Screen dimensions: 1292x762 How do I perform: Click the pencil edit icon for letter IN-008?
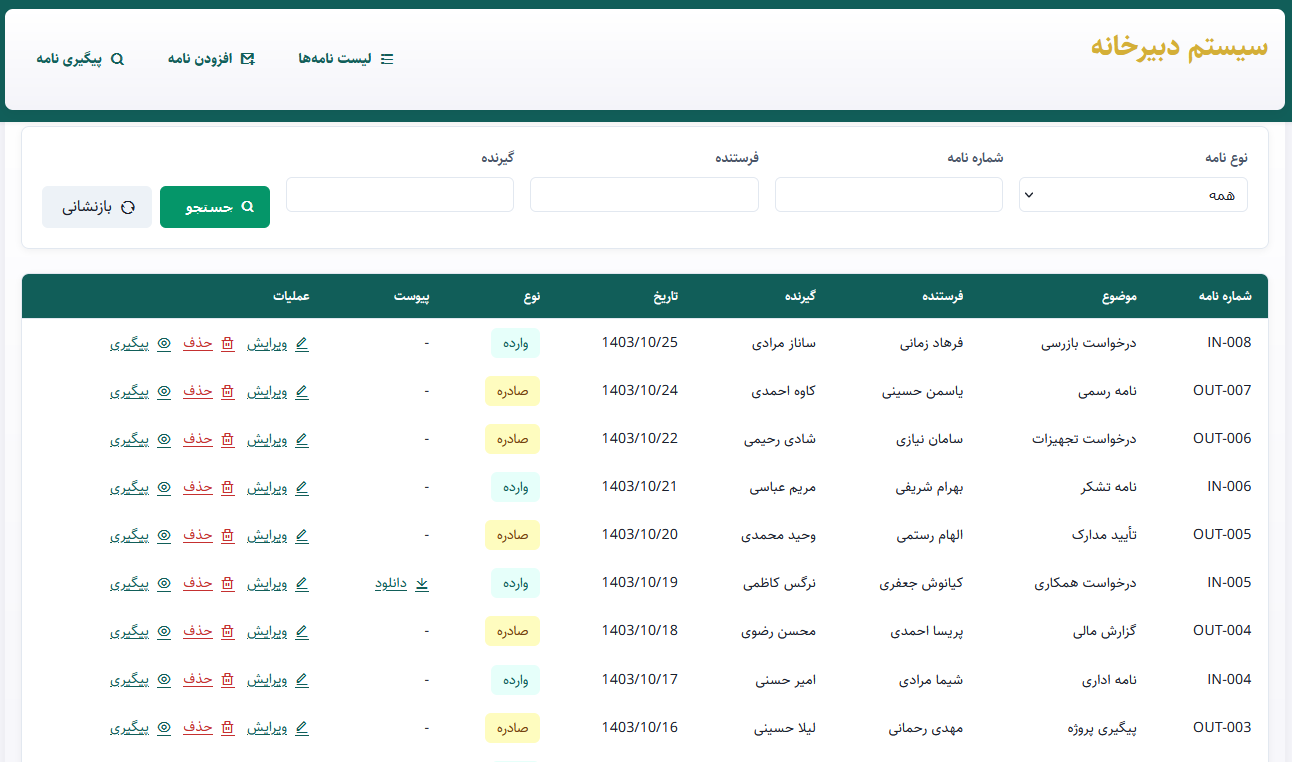point(302,343)
